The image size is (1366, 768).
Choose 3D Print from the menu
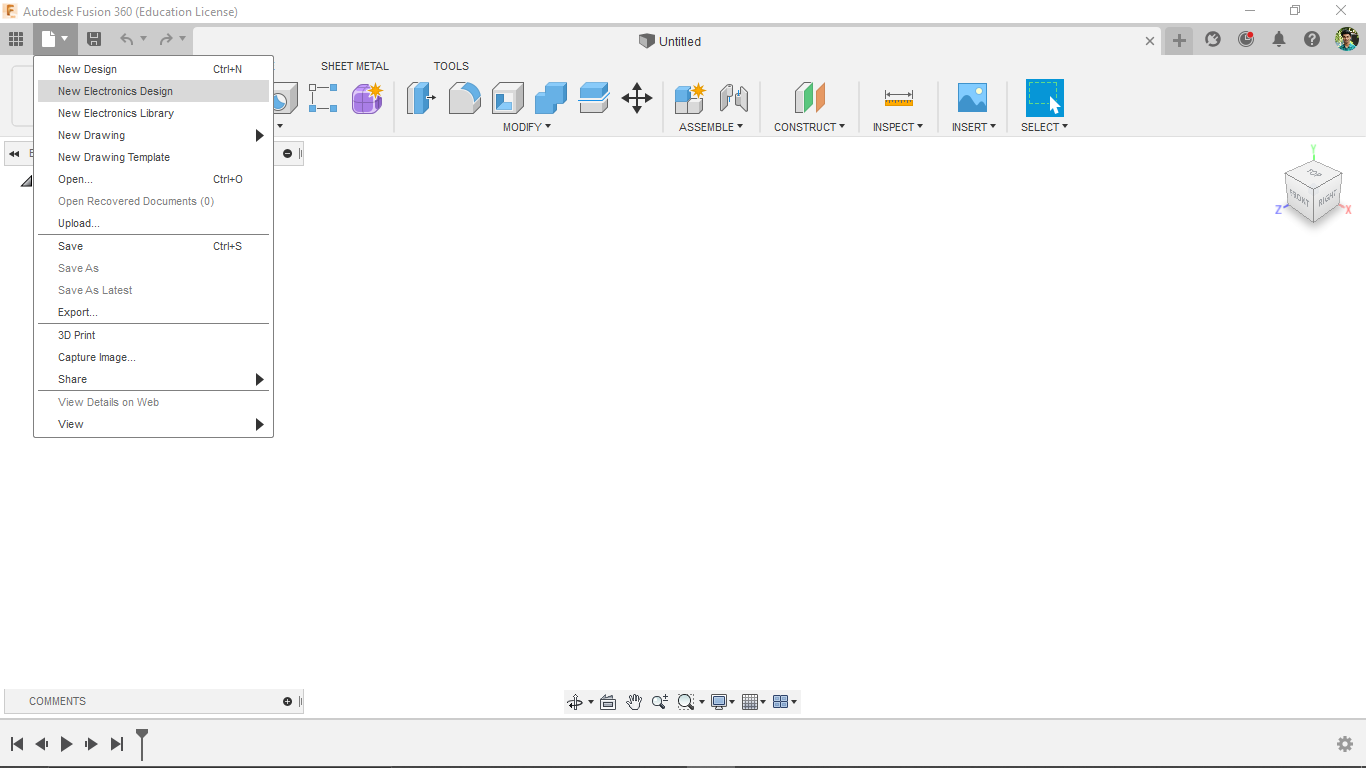(154, 335)
